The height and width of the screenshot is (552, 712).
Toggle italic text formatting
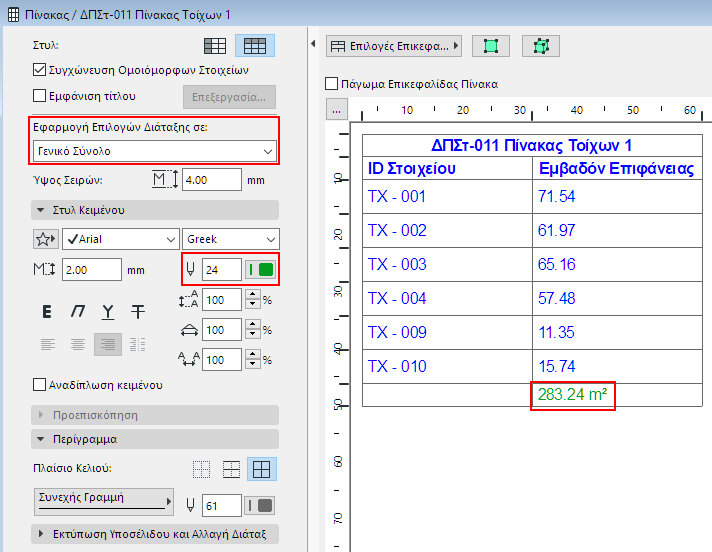click(78, 311)
